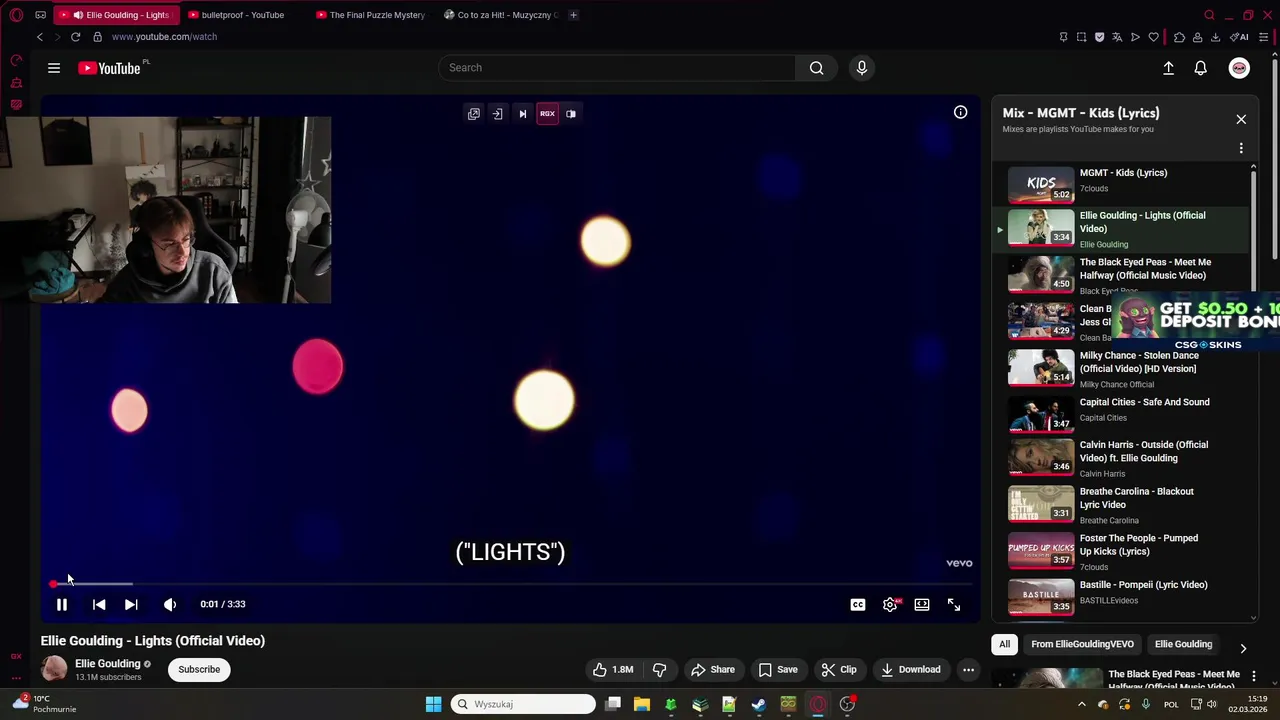This screenshot has height=720, width=1280.
Task: Download the video
Action: coord(910,669)
